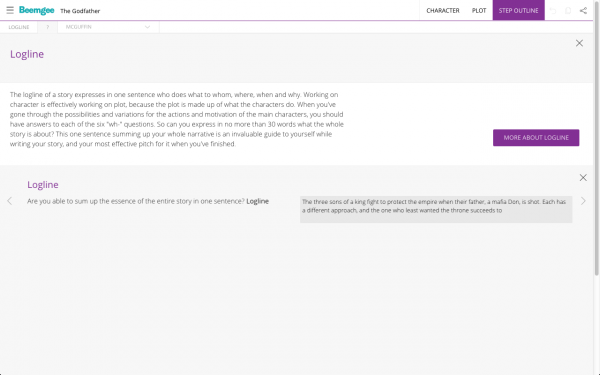Click the Beemgee logo
Image resolution: width=600 pixels, height=375 pixels.
click(37, 10)
